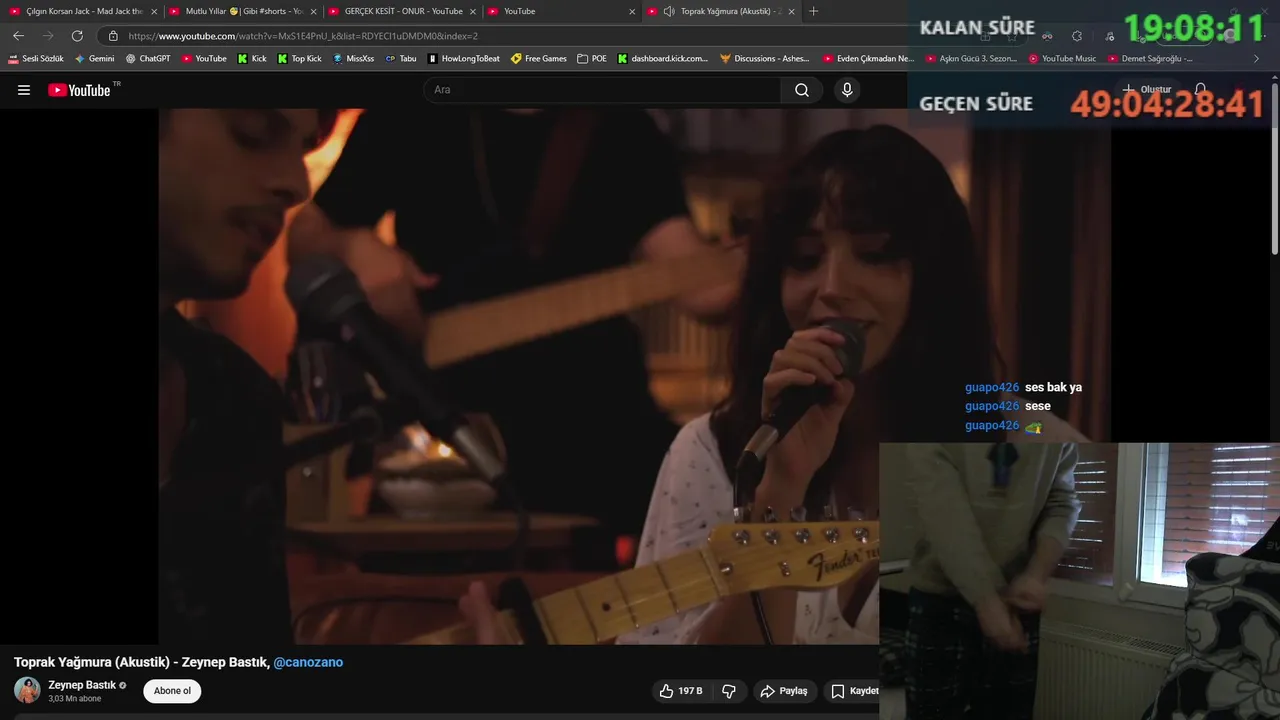This screenshot has width=1280, height=720.
Task: Subscribe with the Abone ol button
Action: pos(172,691)
